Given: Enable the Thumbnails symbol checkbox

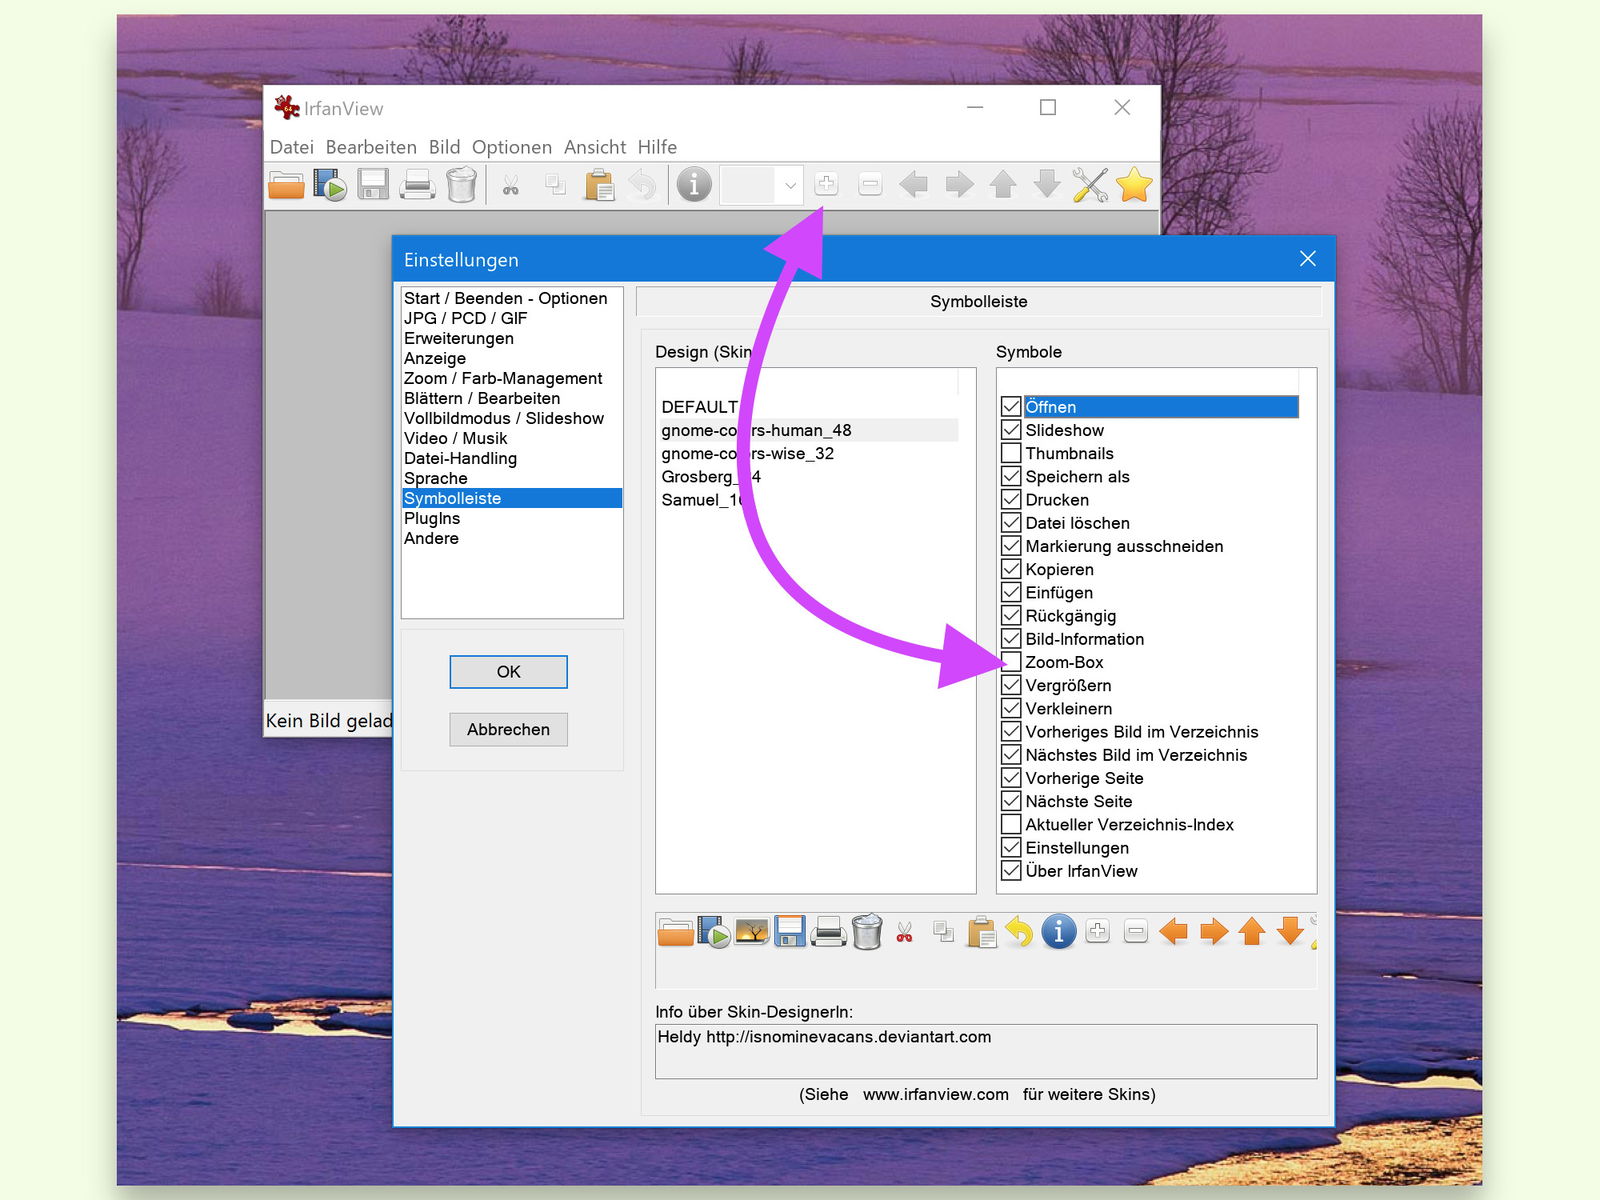Looking at the screenshot, I should (1011, 453).
